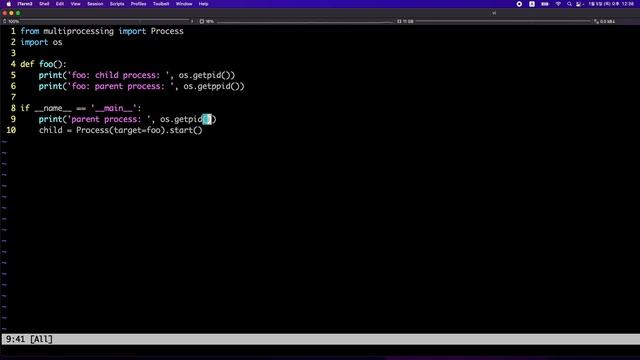Click 'Process(target=foo)' on line 10
This screenshot has width=640, height=360.
coord(120,131)
